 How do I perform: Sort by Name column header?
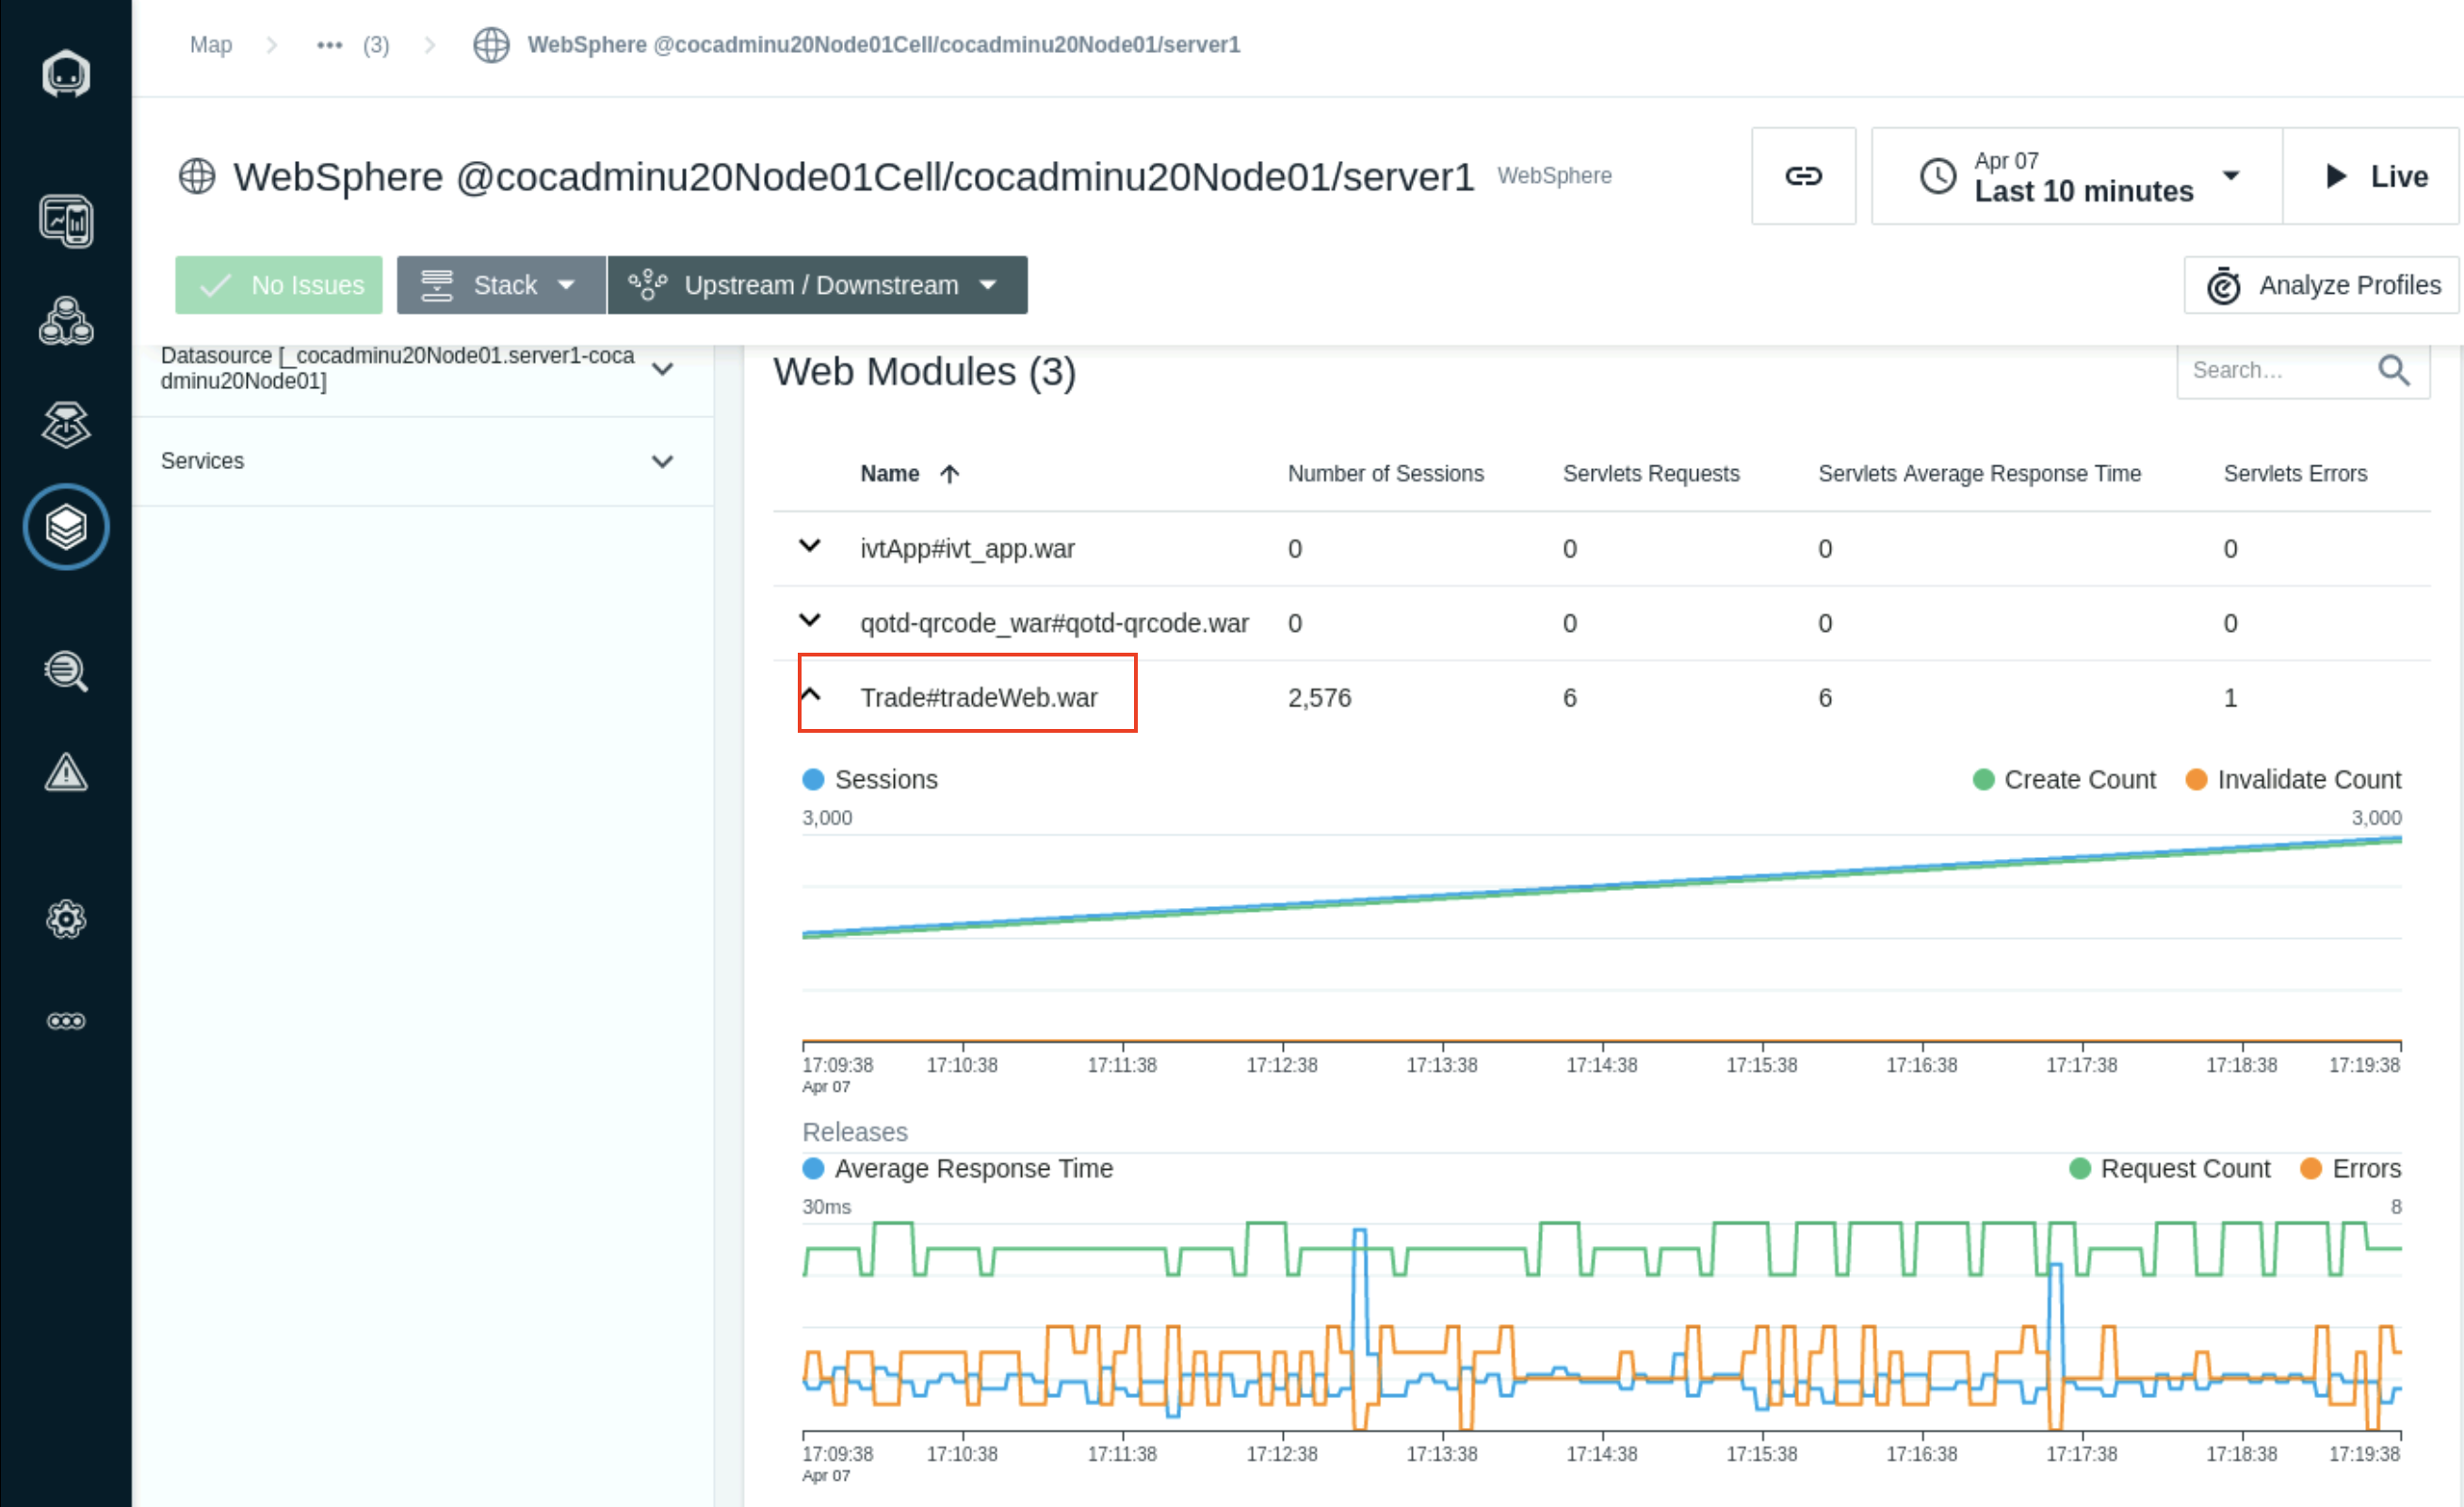[x=890, y=474]
